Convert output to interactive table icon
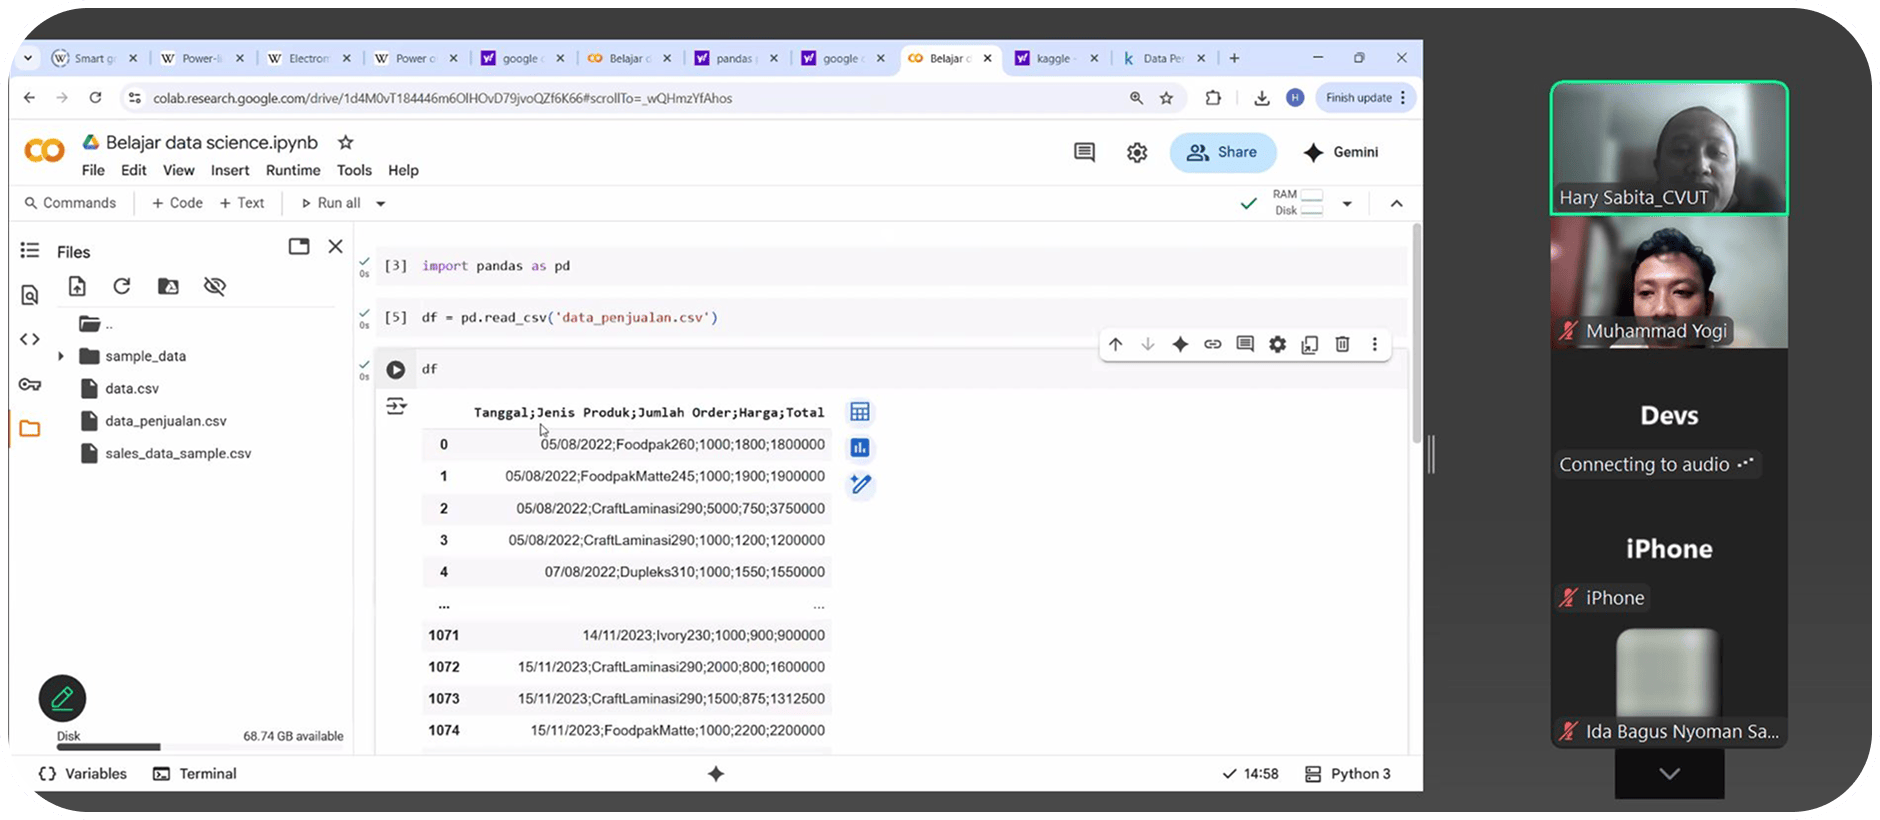The image size is (1880, 820). click(x=859, y=412)
